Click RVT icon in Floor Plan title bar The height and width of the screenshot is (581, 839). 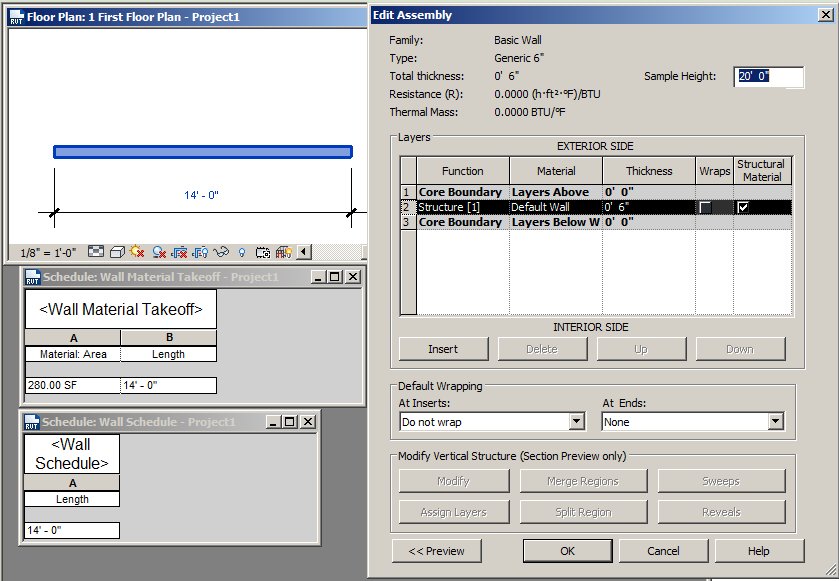[16, 17]
